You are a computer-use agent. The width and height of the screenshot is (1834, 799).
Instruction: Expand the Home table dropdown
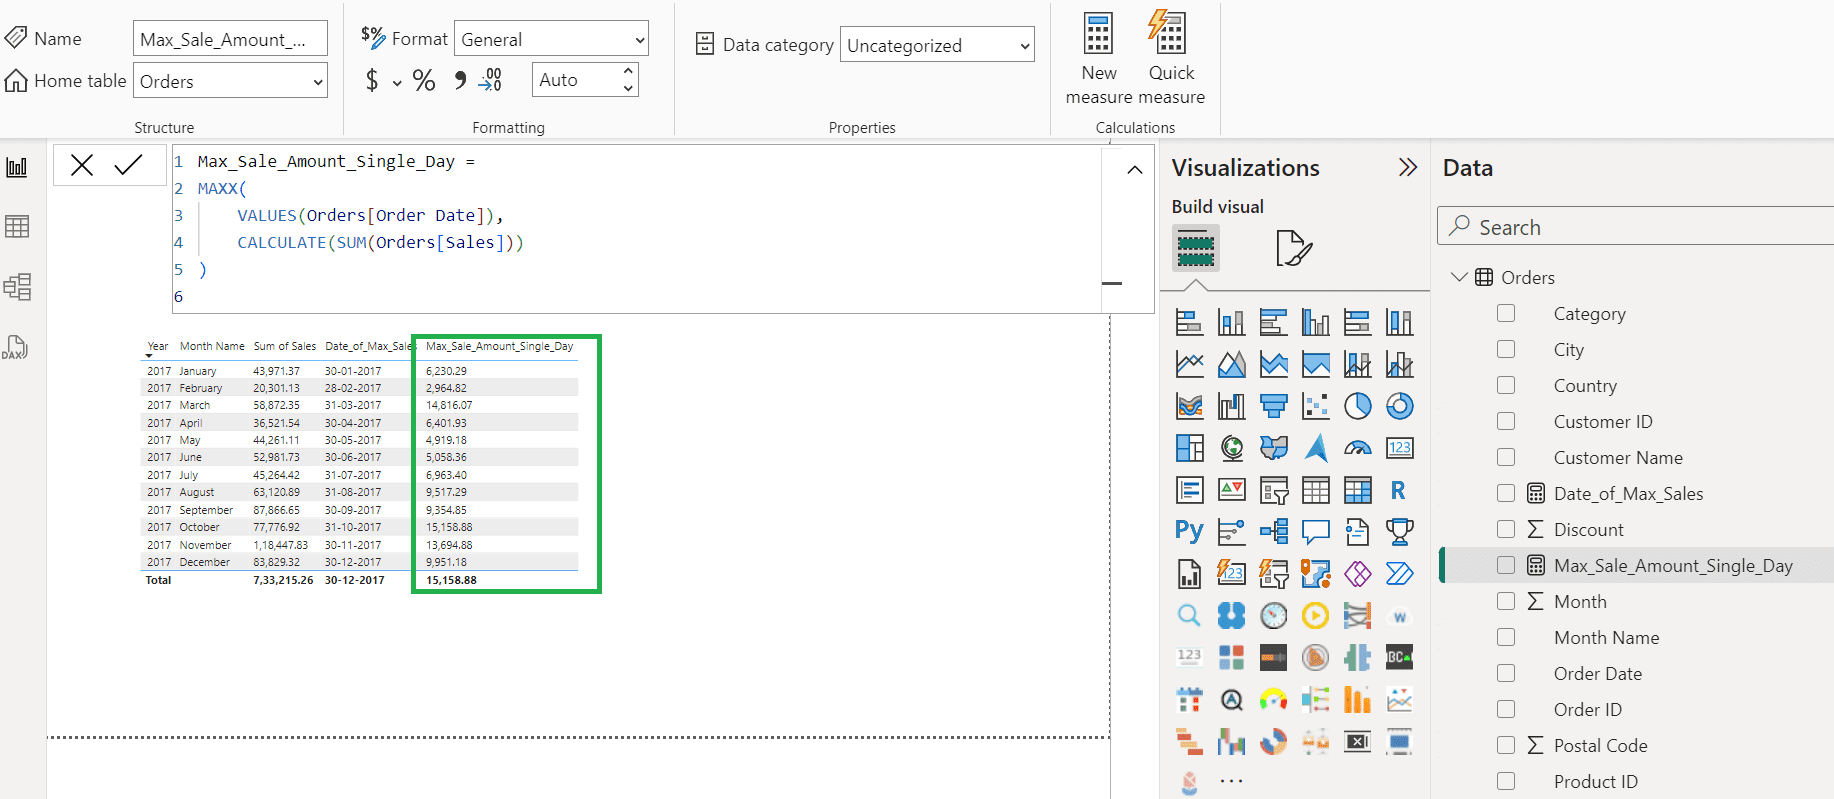230,82
